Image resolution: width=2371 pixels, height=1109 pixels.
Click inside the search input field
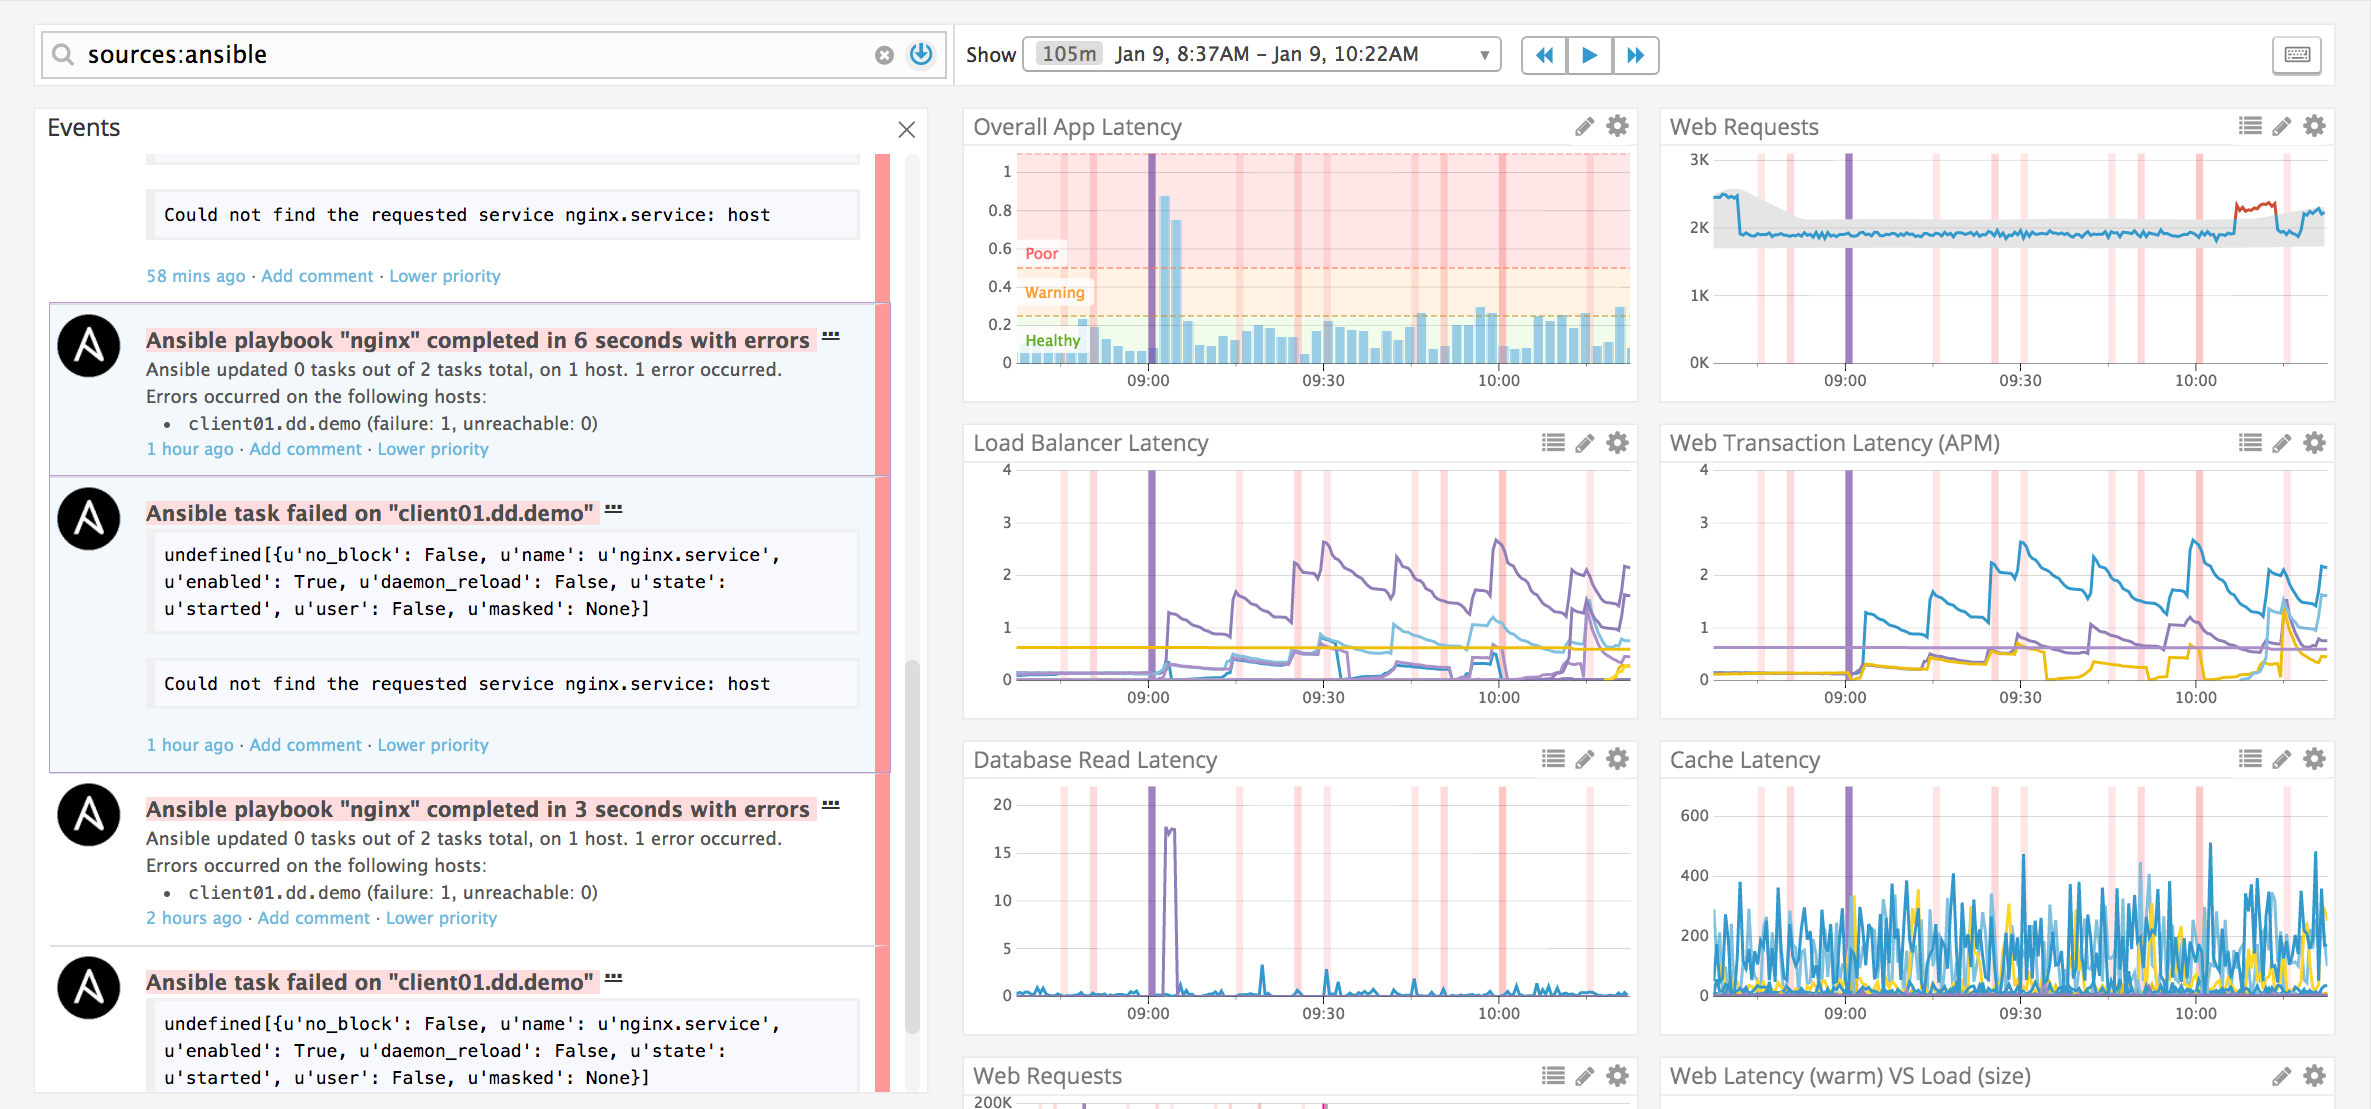(400, 55)
